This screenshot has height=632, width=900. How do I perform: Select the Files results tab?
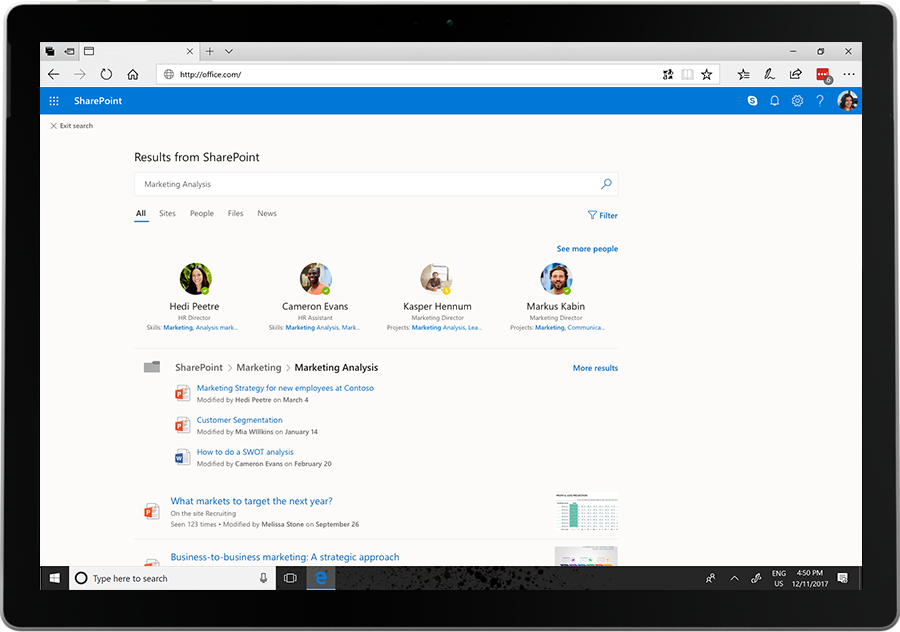pos(235,213)
